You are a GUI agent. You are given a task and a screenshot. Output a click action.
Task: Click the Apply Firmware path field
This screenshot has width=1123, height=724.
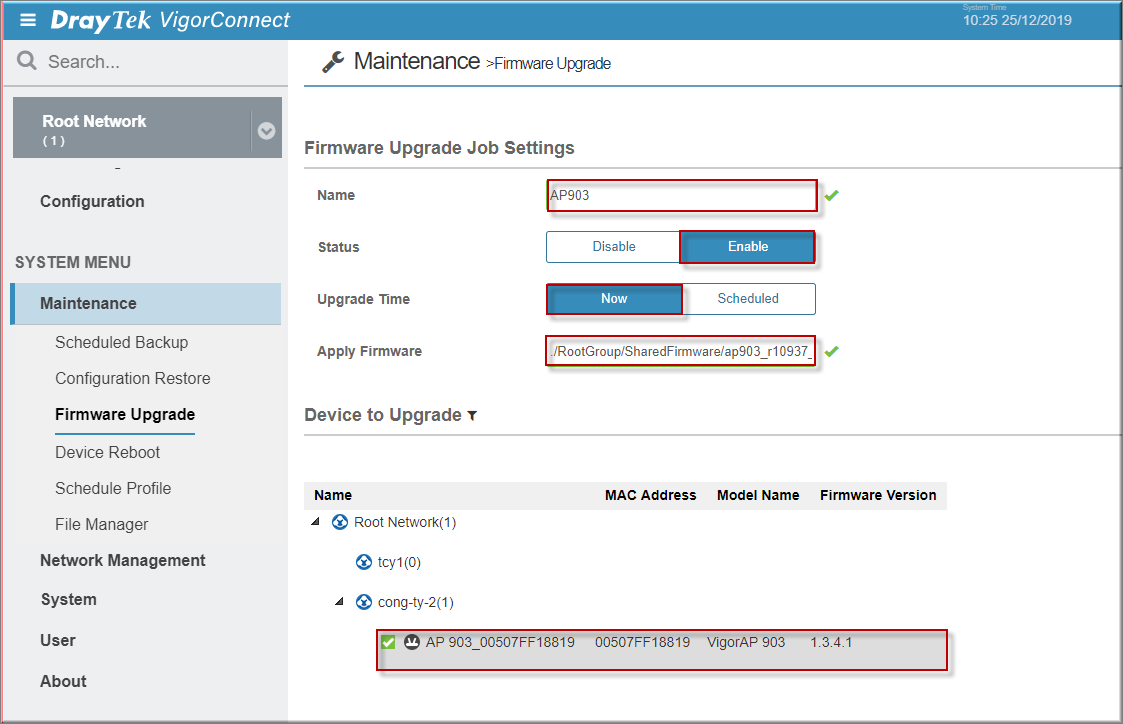(680, 351)
